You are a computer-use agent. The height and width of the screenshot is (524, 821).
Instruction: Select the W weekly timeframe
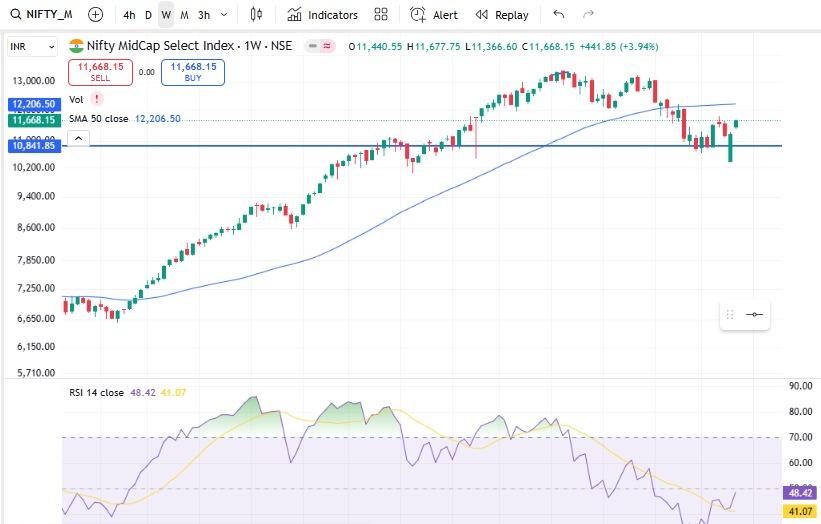tap(166, 15)
